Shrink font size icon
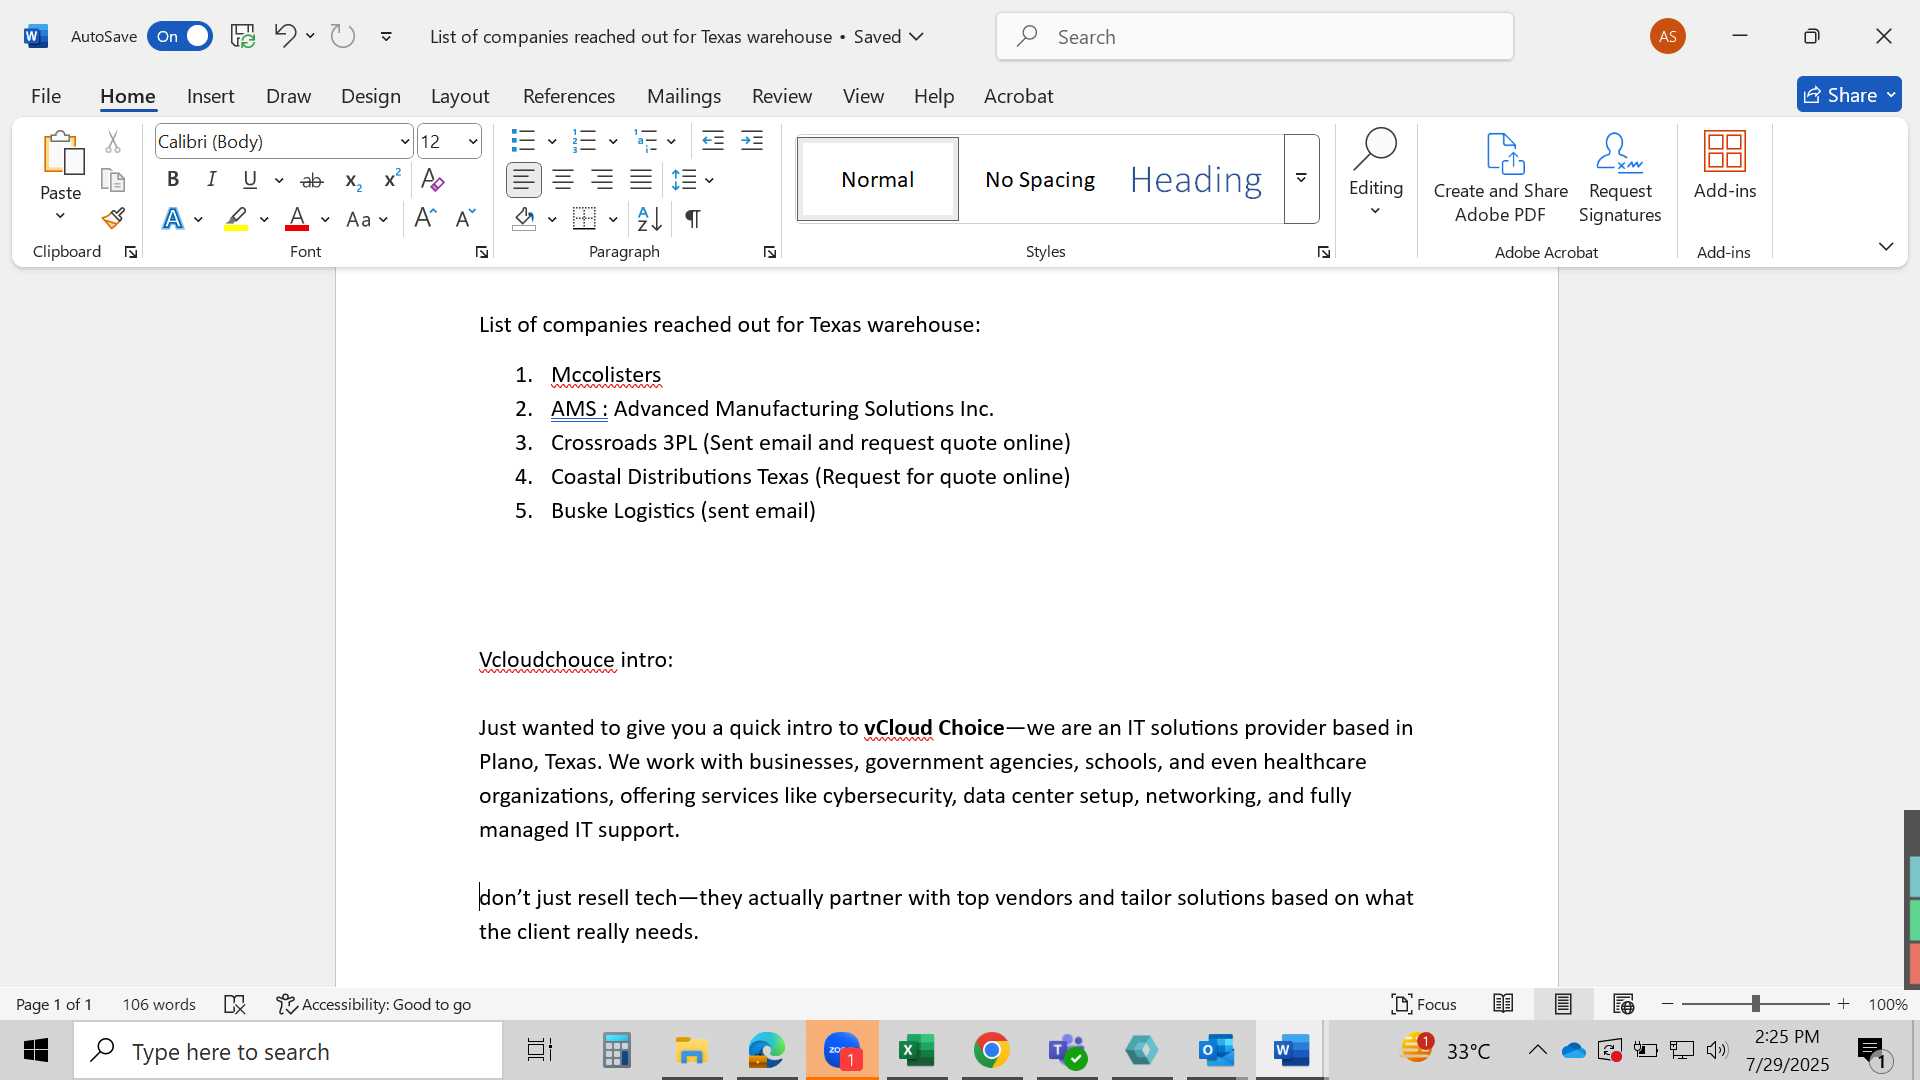 pyautogui.click(x=465, y=218)
